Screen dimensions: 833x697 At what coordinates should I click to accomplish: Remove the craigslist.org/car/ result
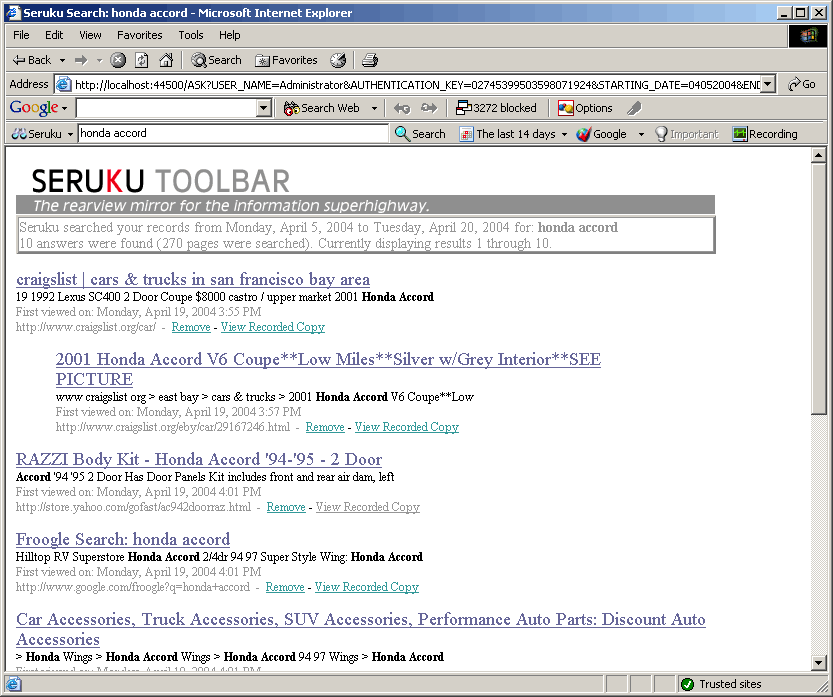coord(191,327)
